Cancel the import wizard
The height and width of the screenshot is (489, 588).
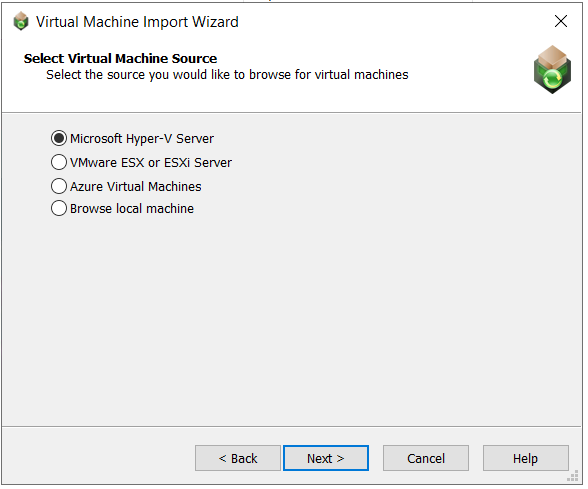point(426,458)
